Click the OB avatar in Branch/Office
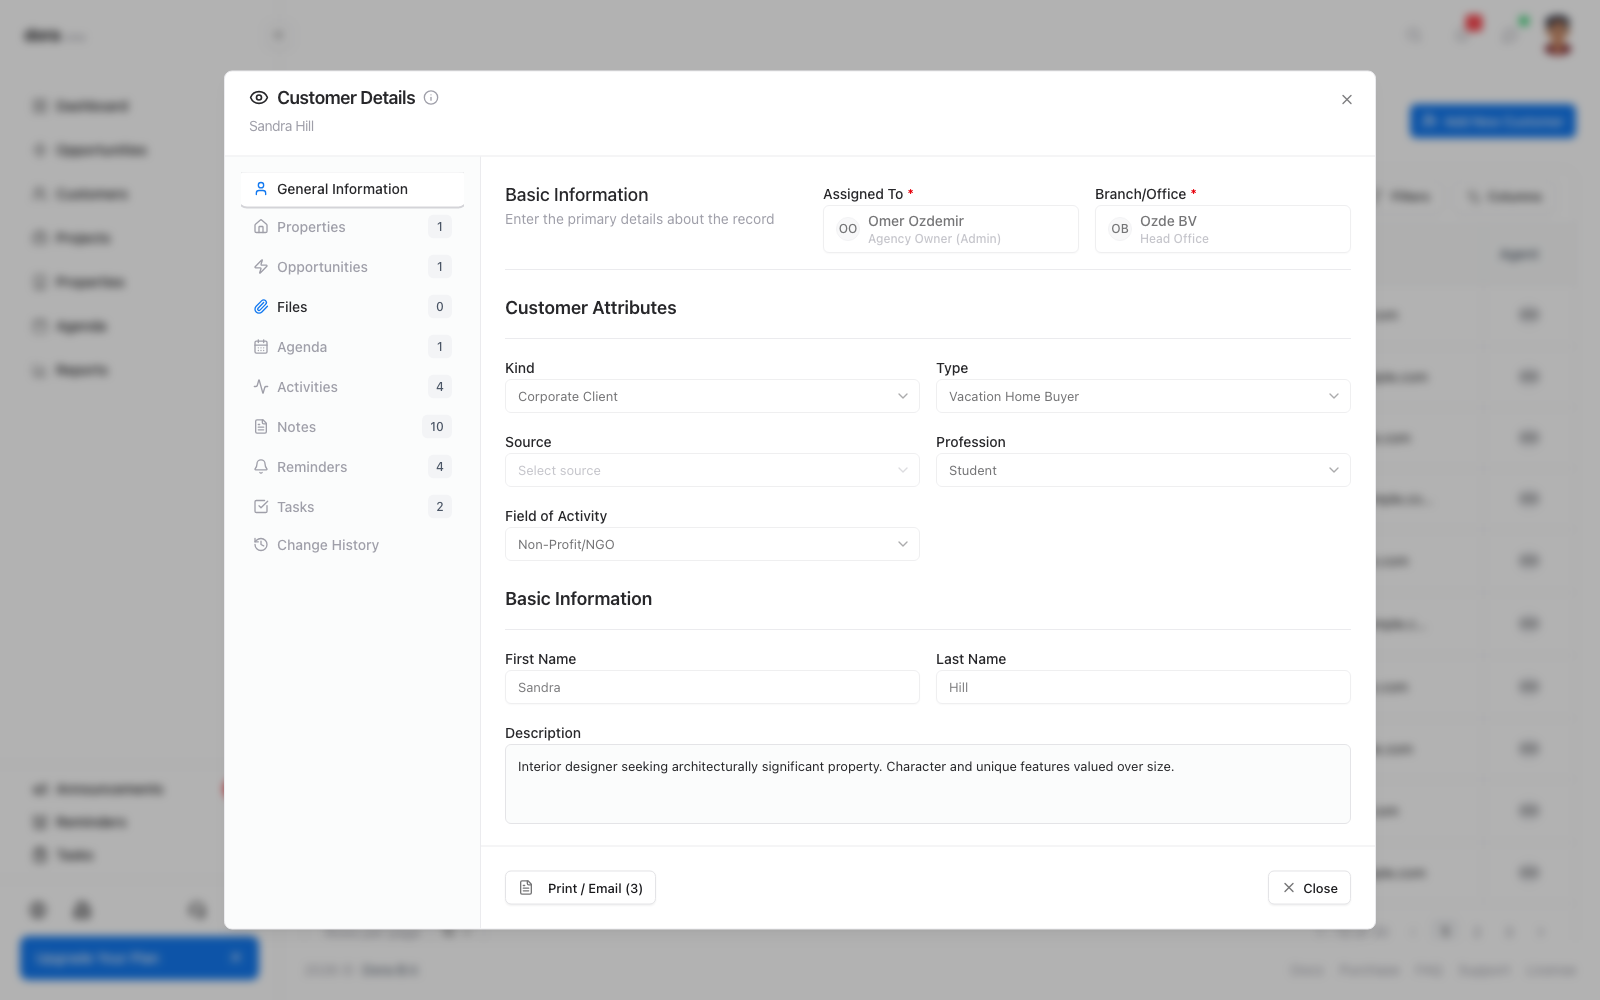Screen dimensions: 1600x1000 [x=1120, y=229]
